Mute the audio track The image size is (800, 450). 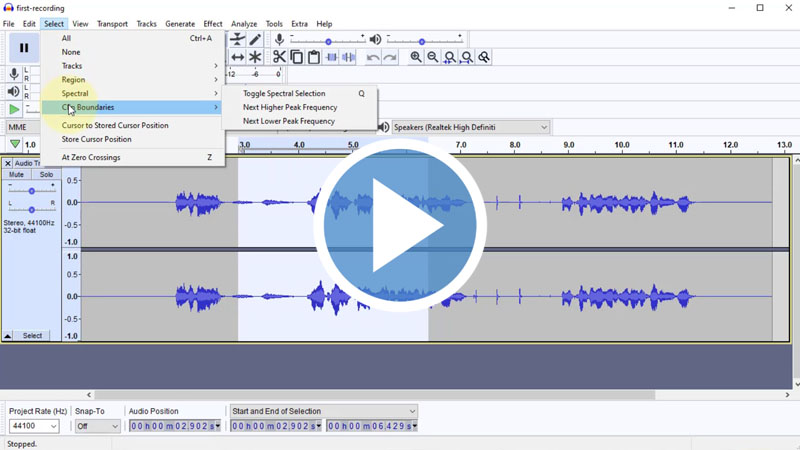click(x=16, y=175)
